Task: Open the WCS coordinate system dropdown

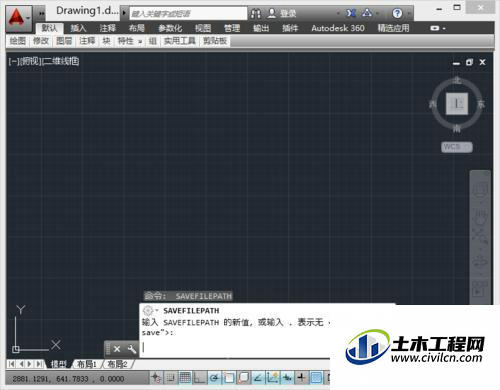Action: pyautogui.click(x=457, y=147)
